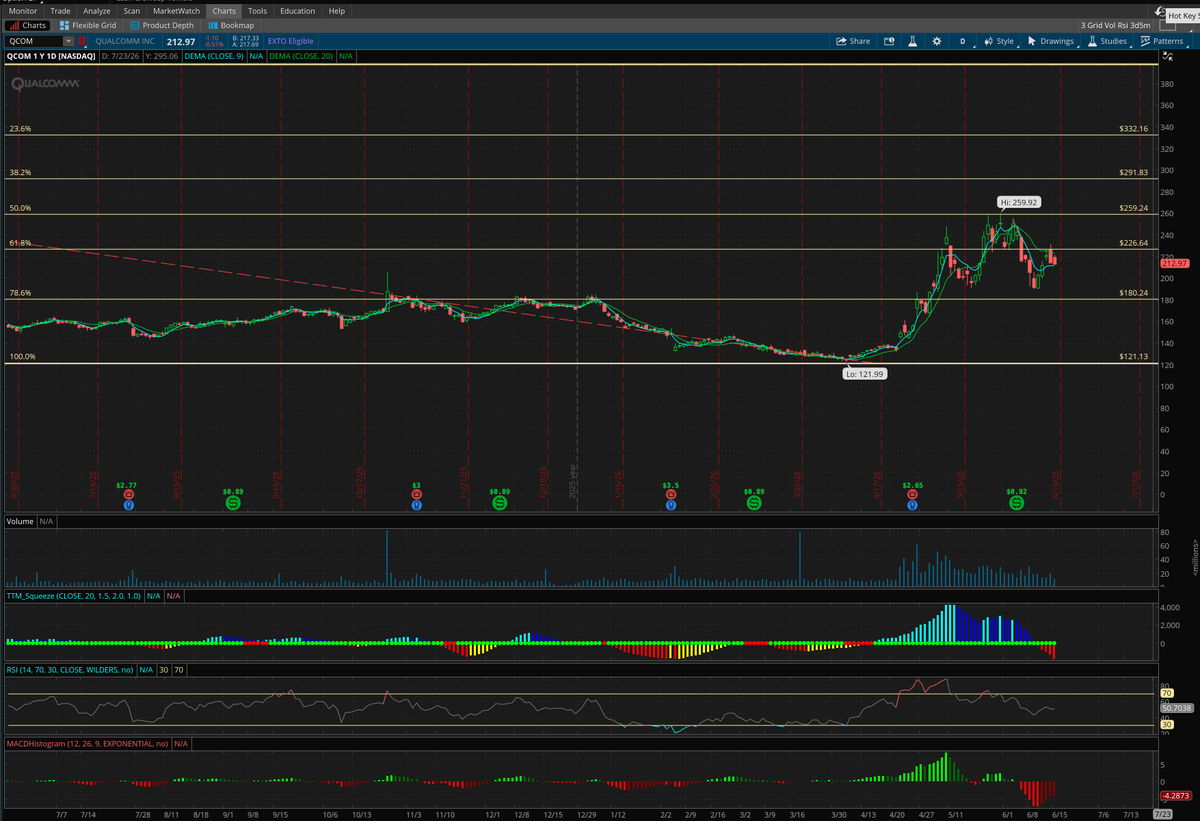Viewport: 1200px width, 821px height.
Task: Click the collapse arrows icon above price axis
Action: pyautogui.click(x=1168, y=56)
